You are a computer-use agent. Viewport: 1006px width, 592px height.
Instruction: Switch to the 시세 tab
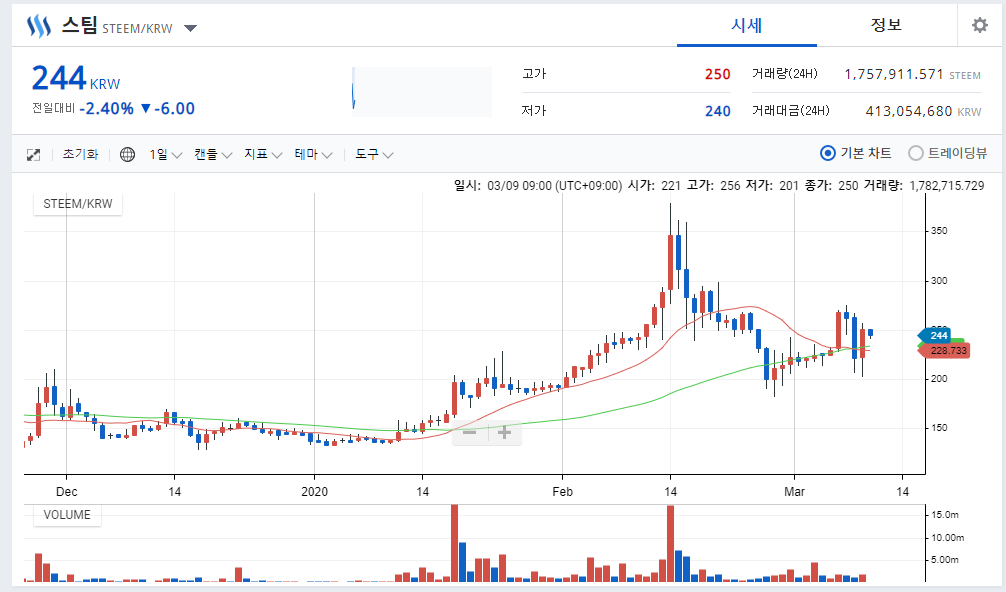pyautogui.click(x=747, y=25)
